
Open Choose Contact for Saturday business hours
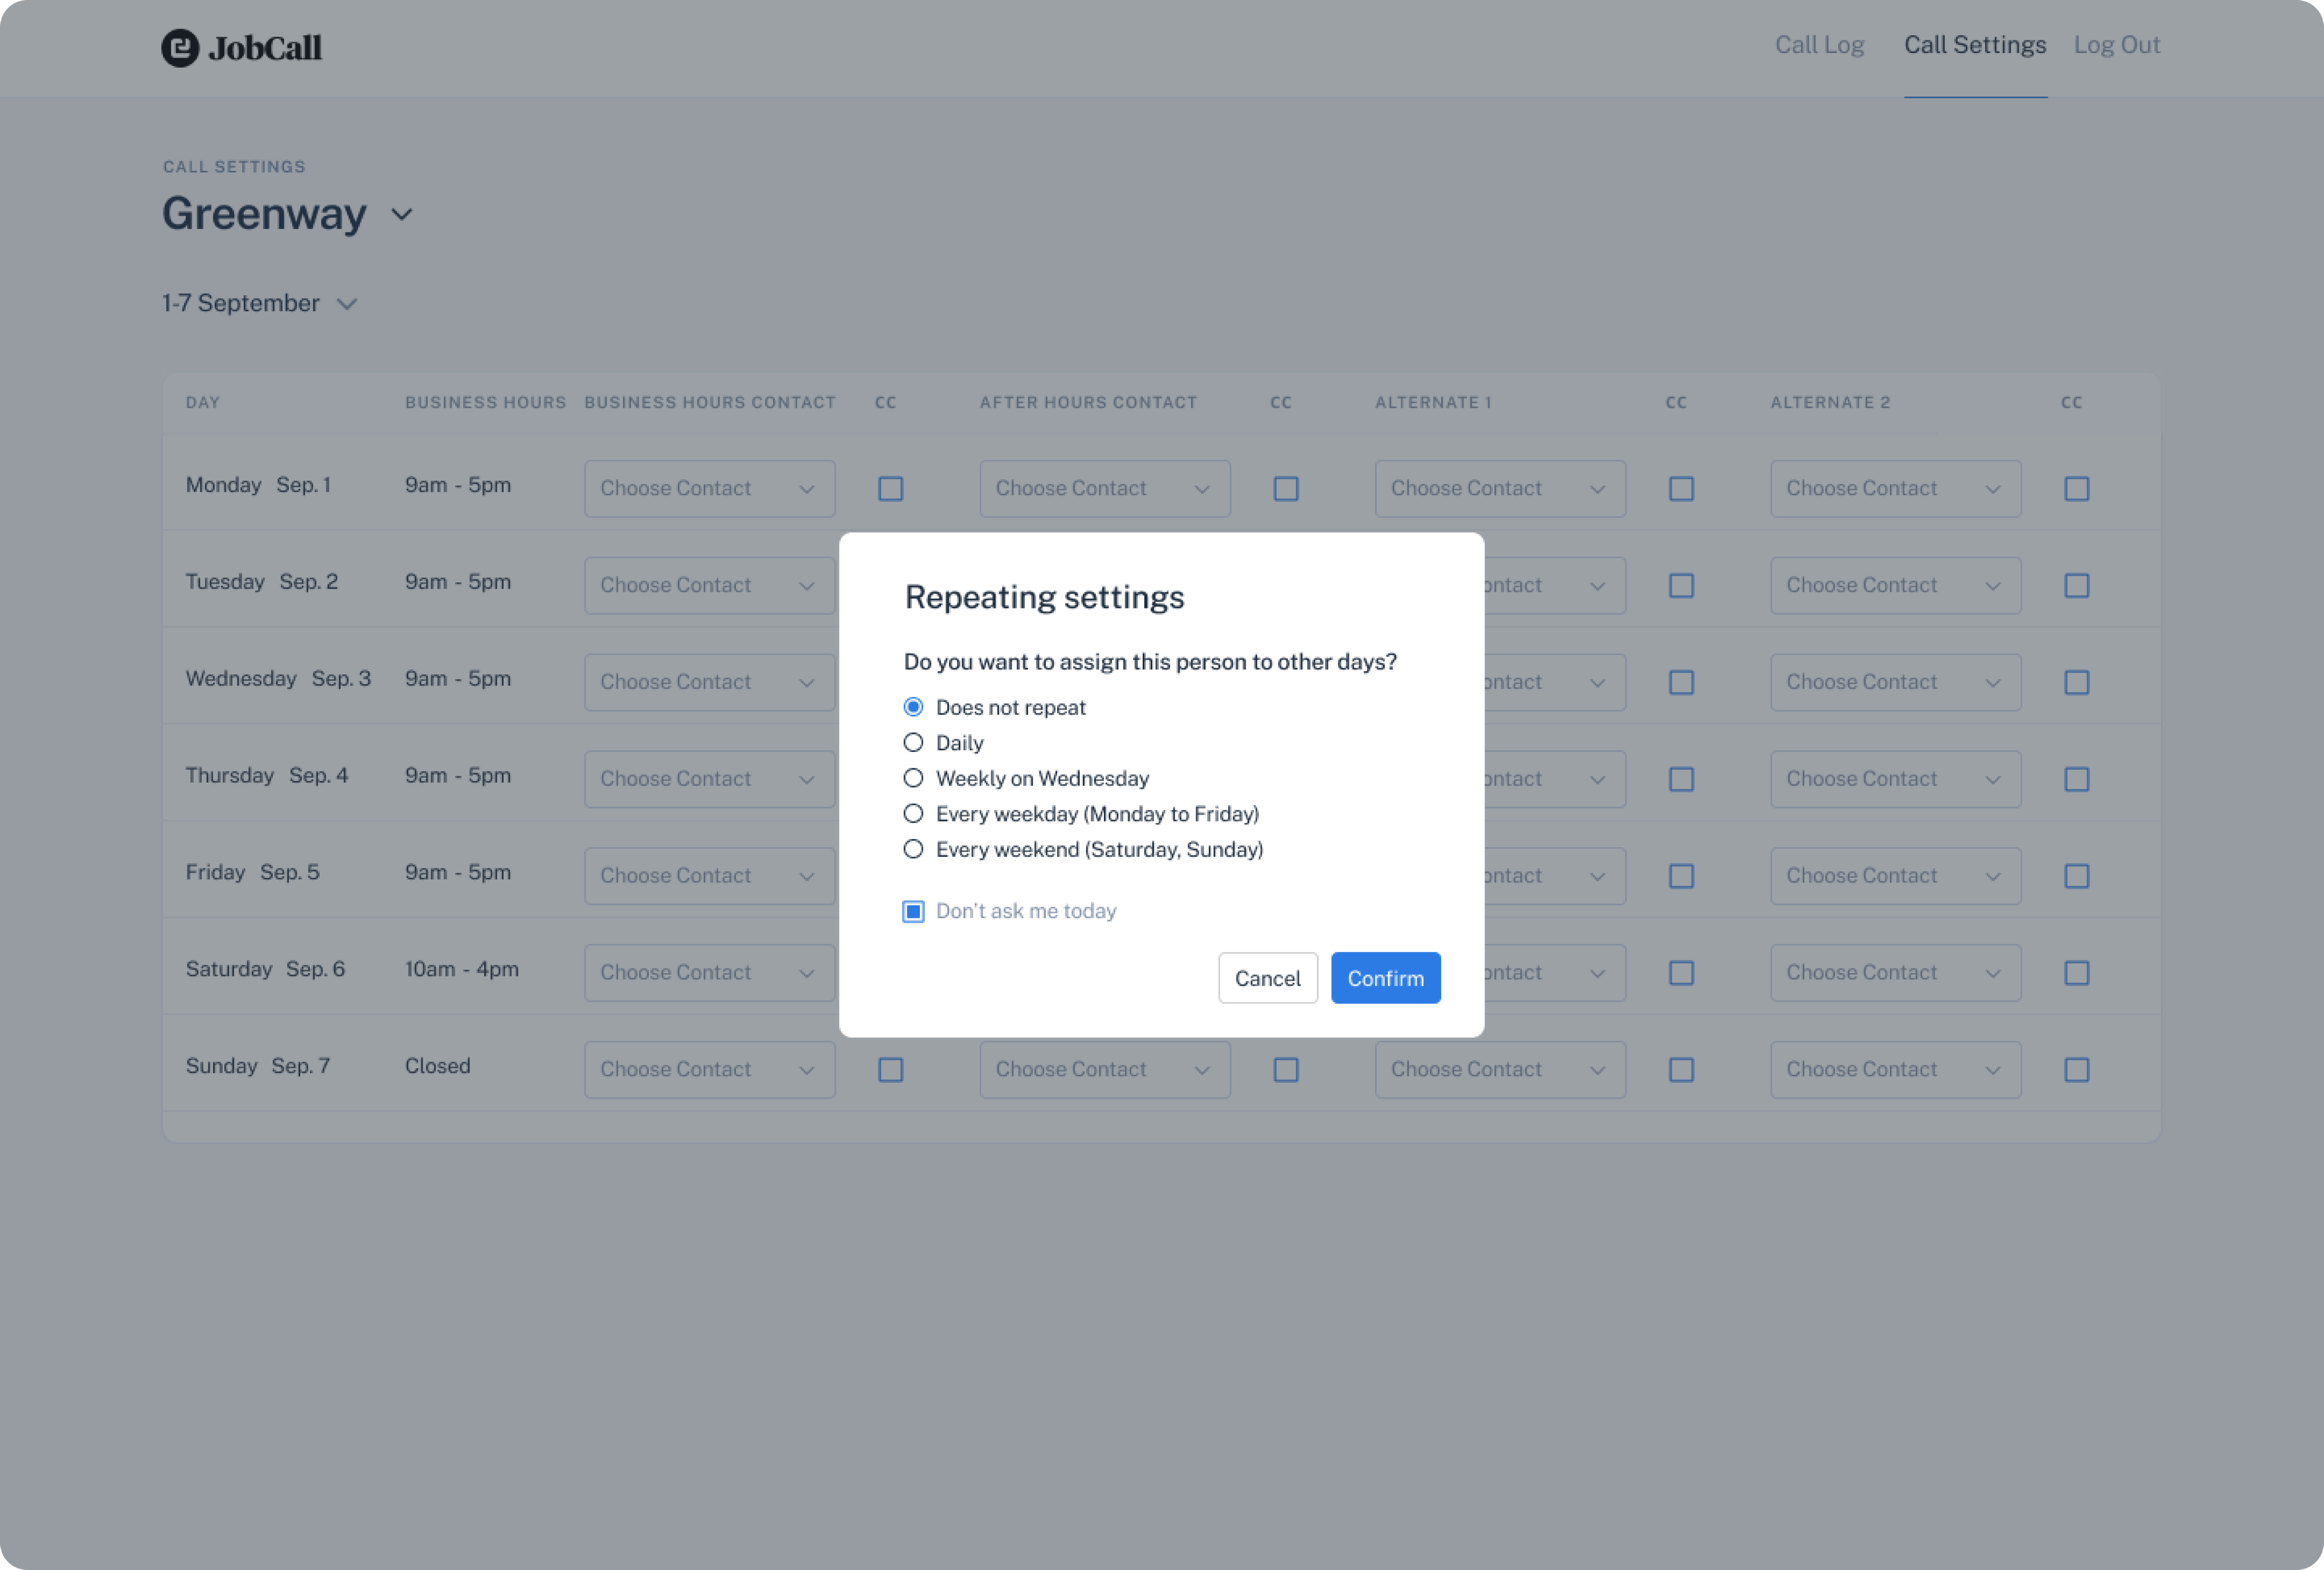tap(709, 971)
